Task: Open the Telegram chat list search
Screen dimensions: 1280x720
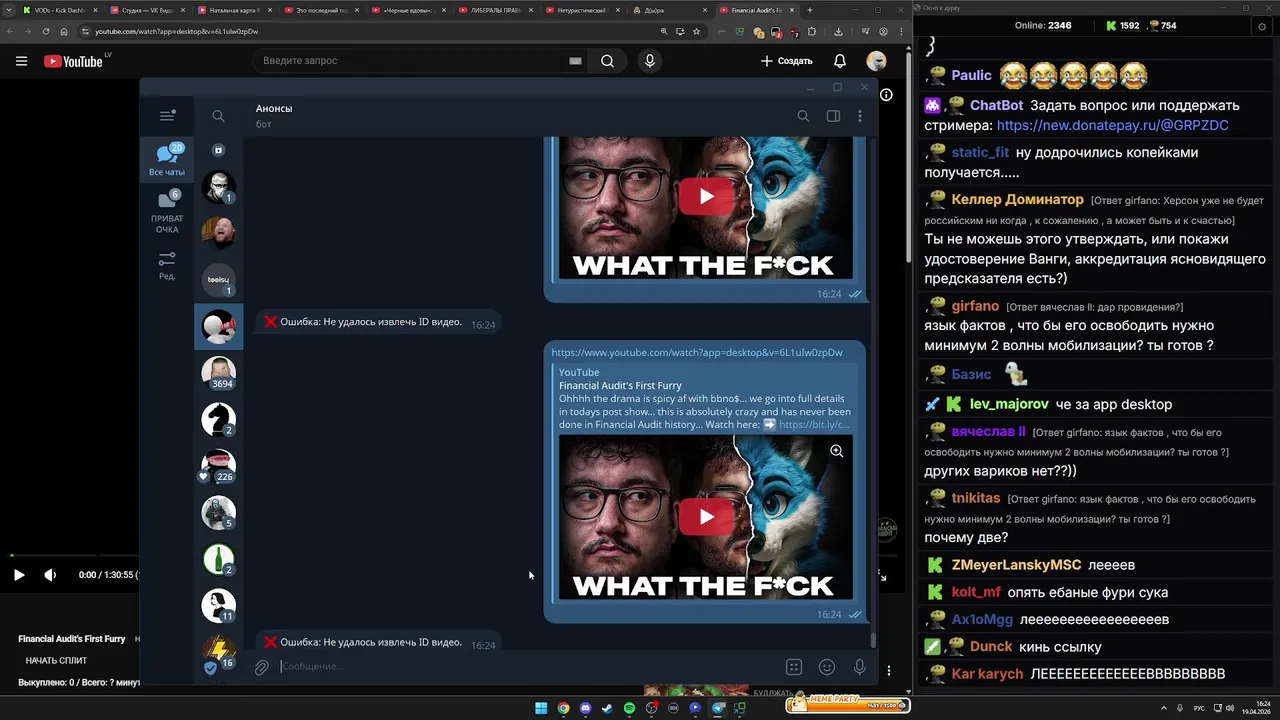Action: point(218,116)
